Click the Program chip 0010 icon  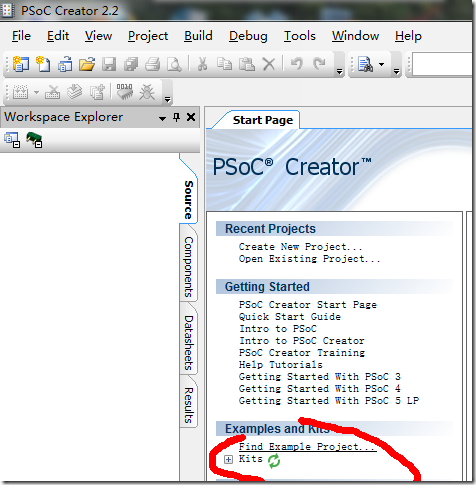tap(125, 92)
